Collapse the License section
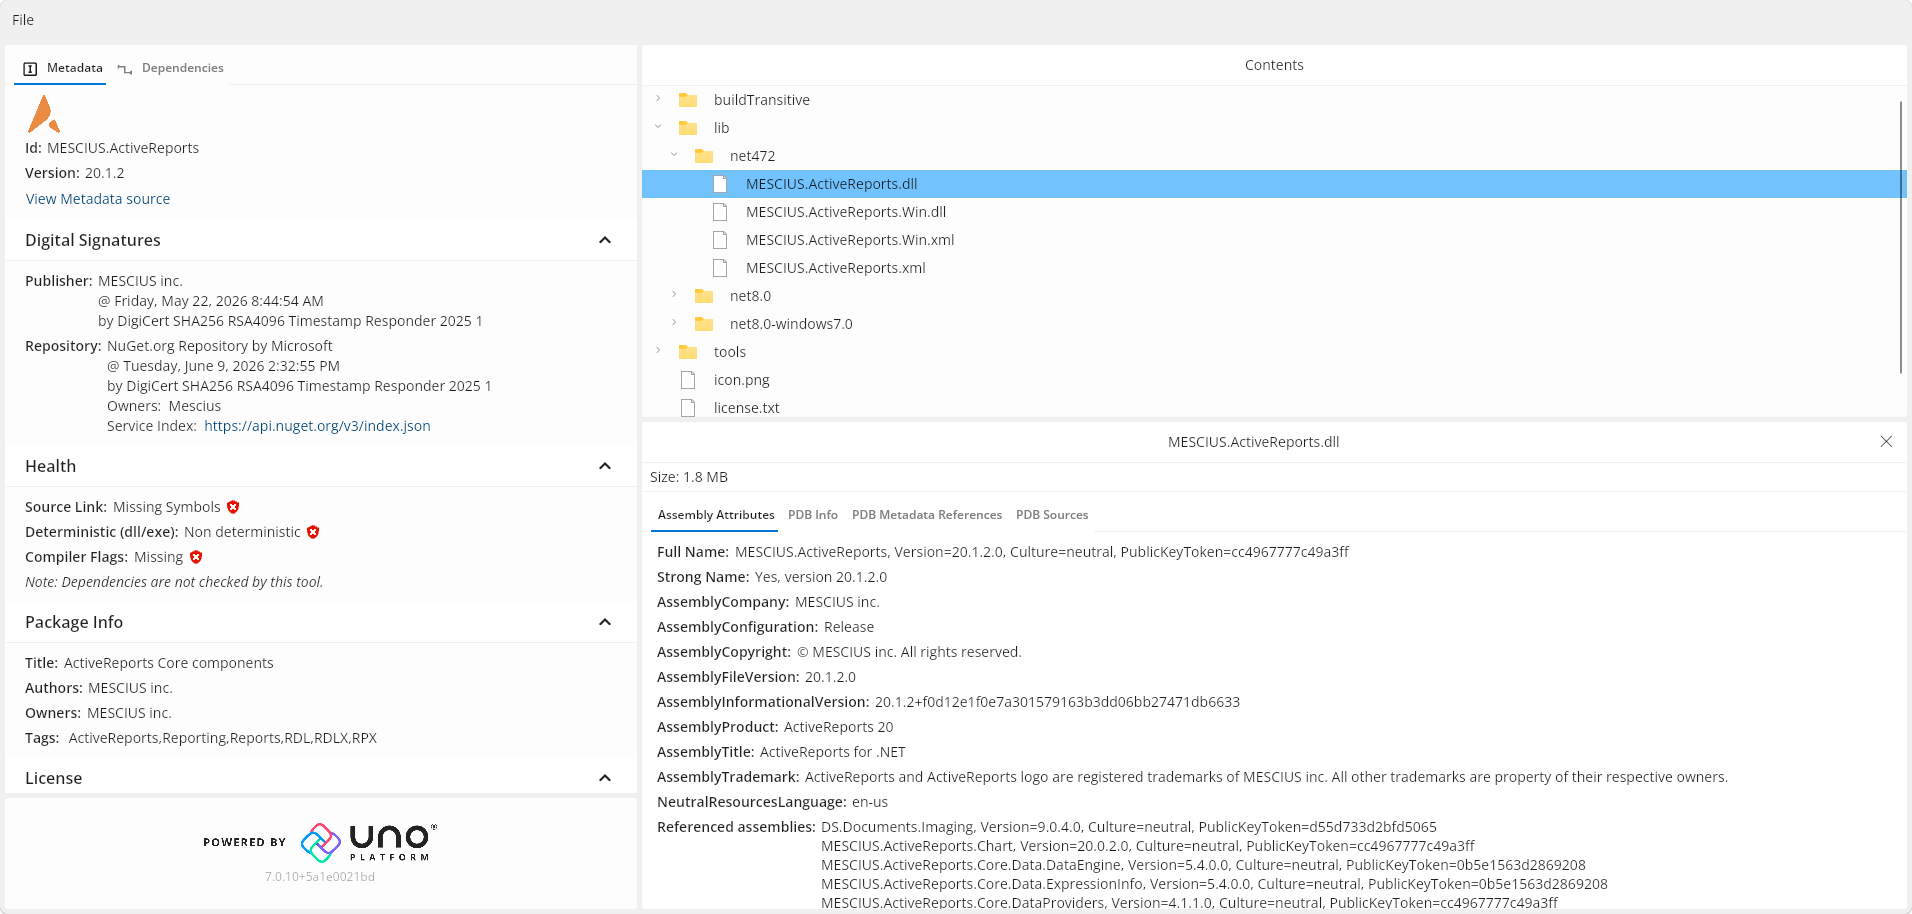Viewport: 1912px width, 914px height. pos(605,778)
